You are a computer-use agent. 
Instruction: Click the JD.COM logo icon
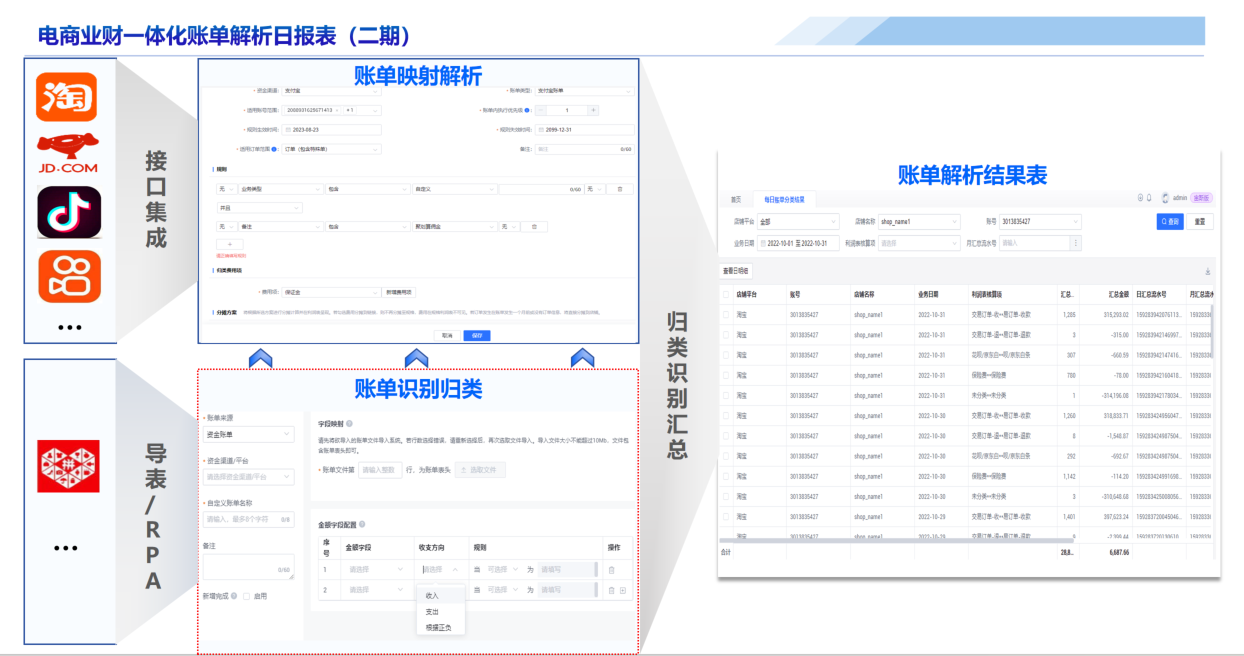click(x=68, y=153)
